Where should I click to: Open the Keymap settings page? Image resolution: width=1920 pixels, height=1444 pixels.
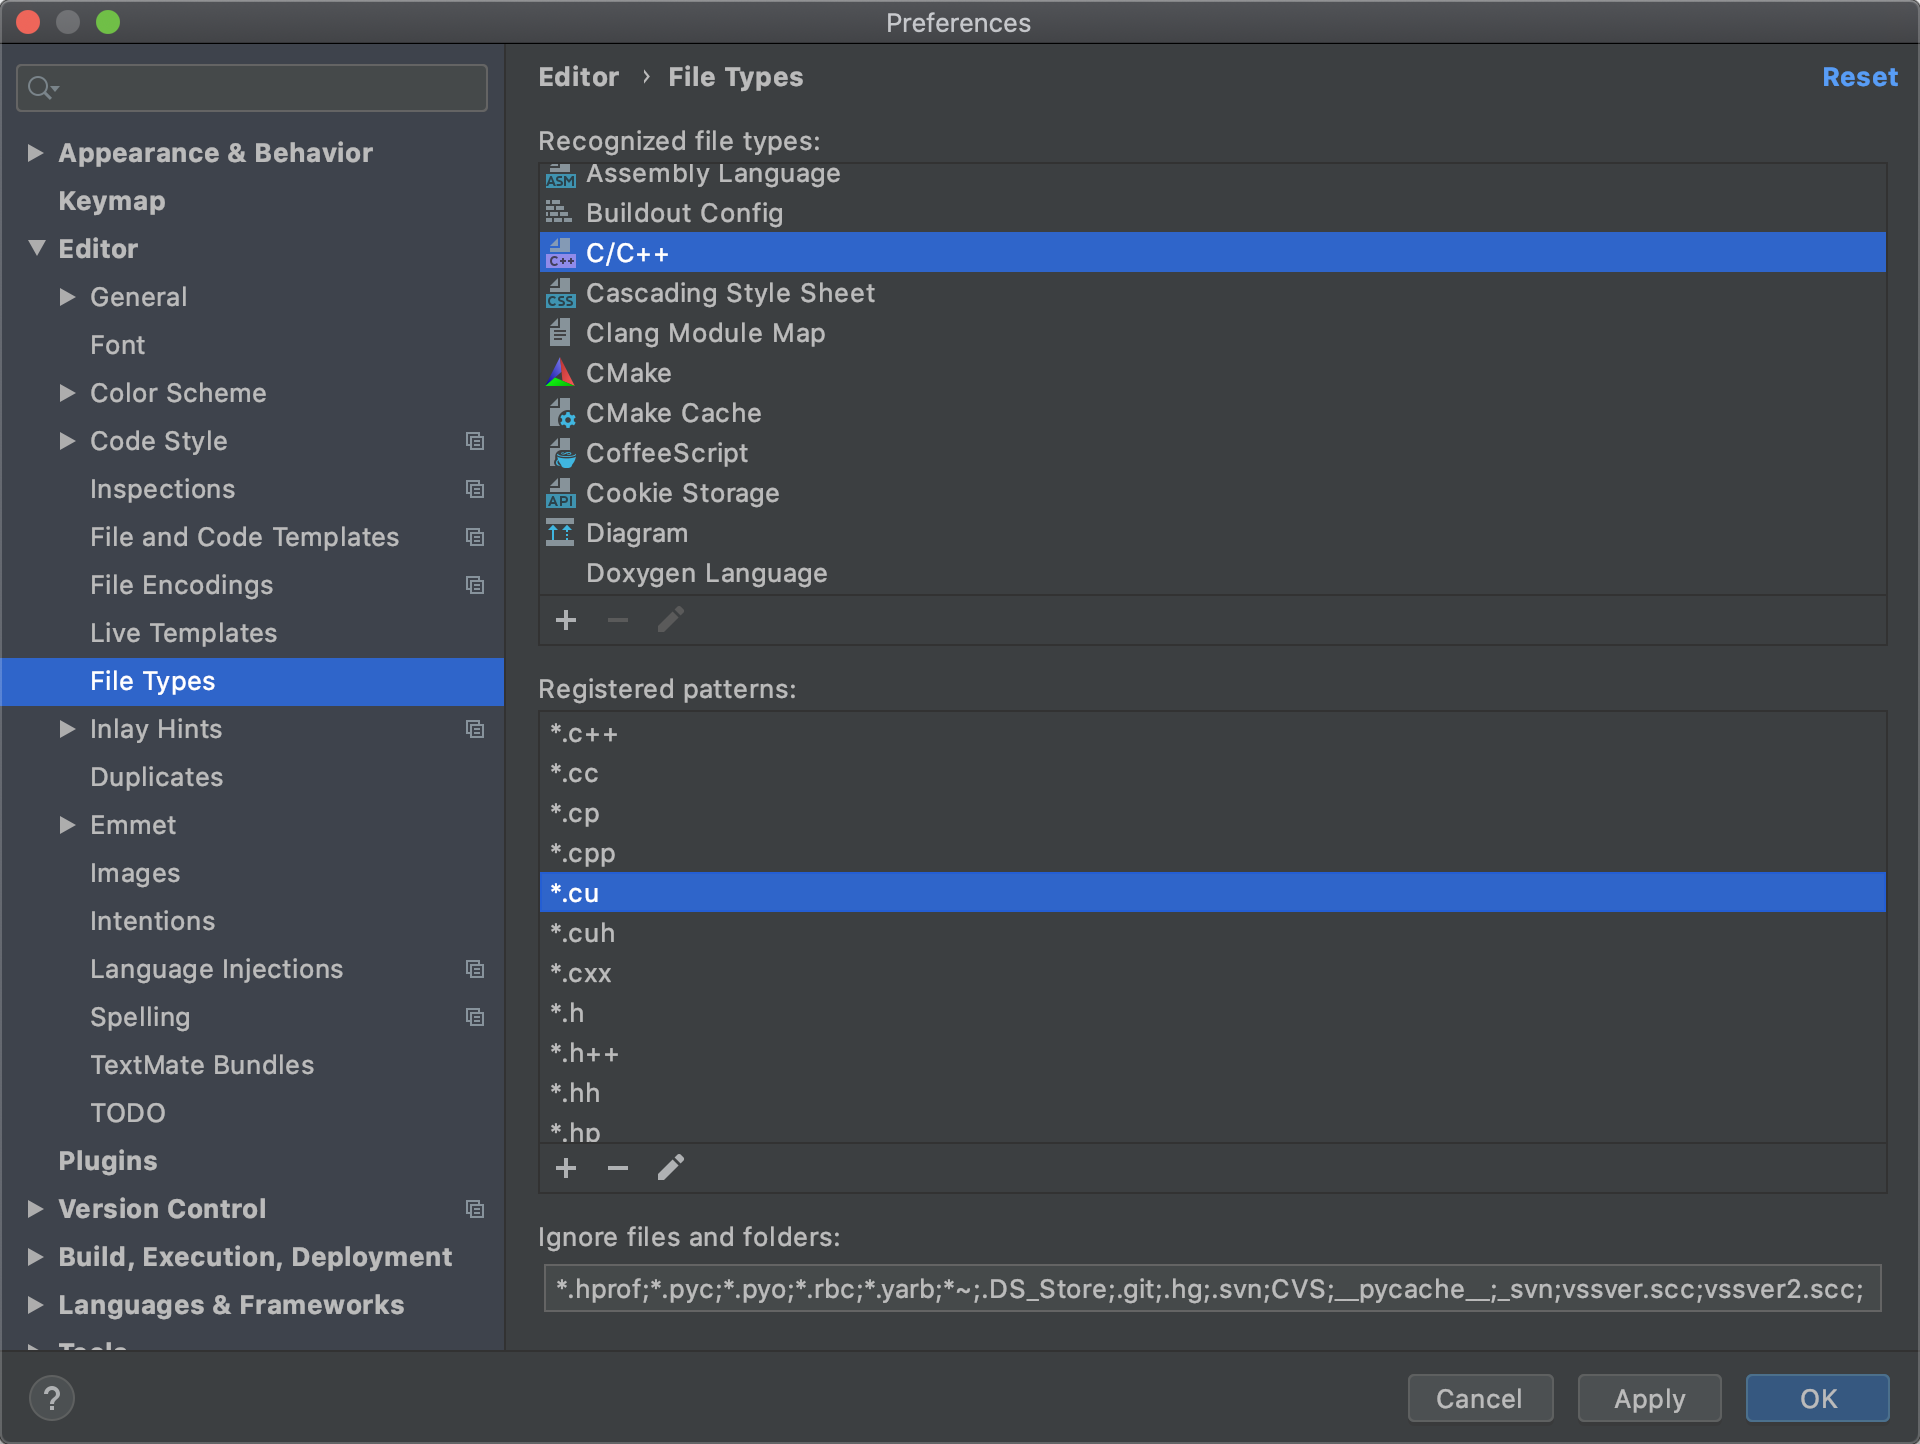coord(112,201)
